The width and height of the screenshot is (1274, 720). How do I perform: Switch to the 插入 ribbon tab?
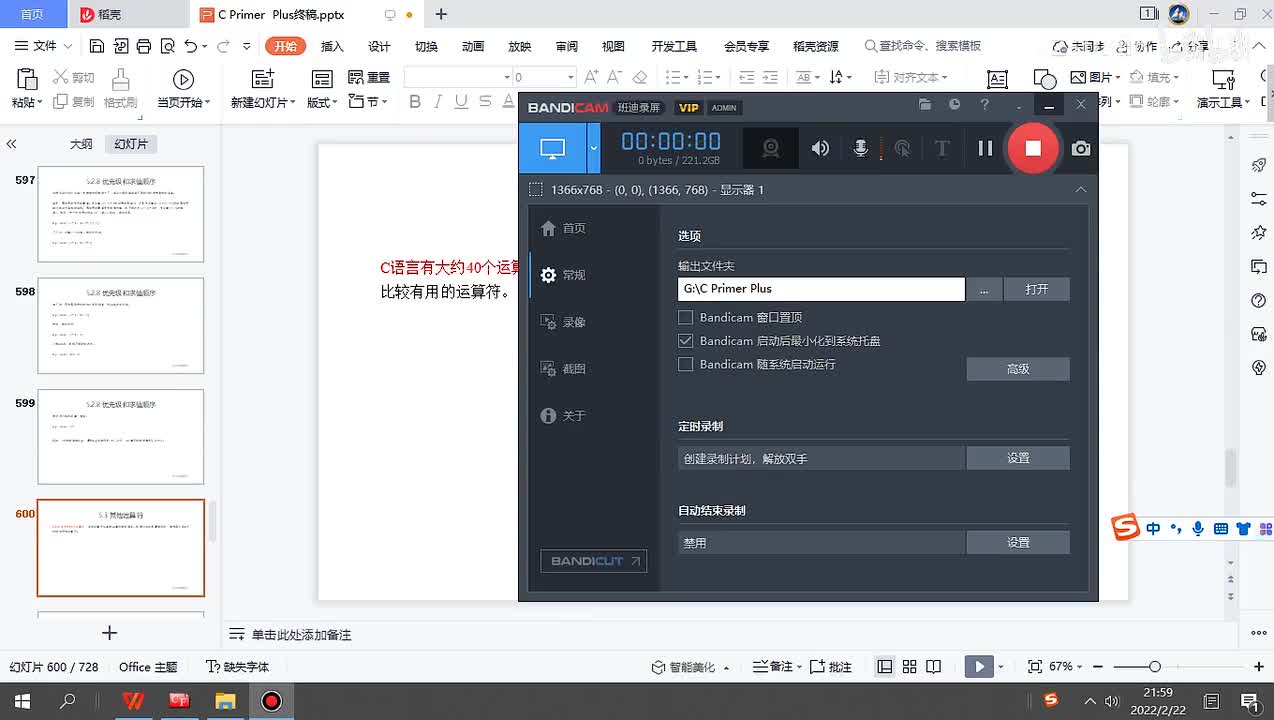[332, 46]
